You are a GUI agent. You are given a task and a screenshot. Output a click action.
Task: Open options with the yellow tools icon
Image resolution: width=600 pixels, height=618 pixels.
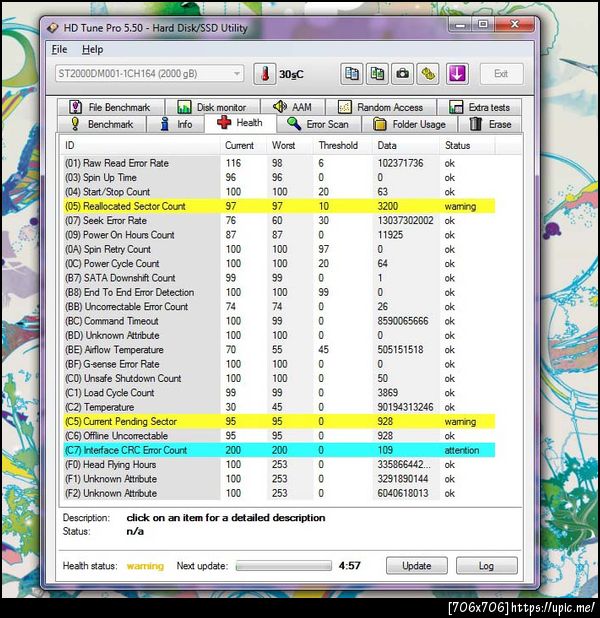[x=428, y=74]
